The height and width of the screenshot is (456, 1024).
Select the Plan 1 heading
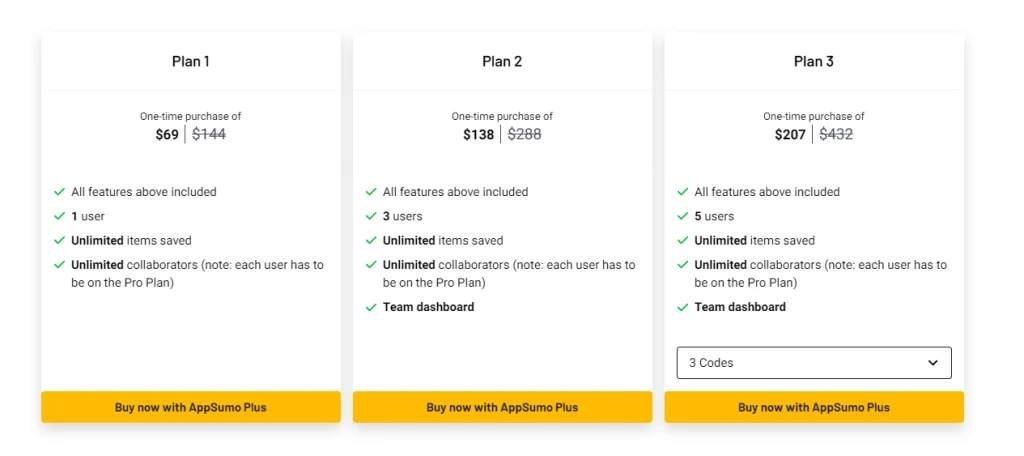point(190,62)
